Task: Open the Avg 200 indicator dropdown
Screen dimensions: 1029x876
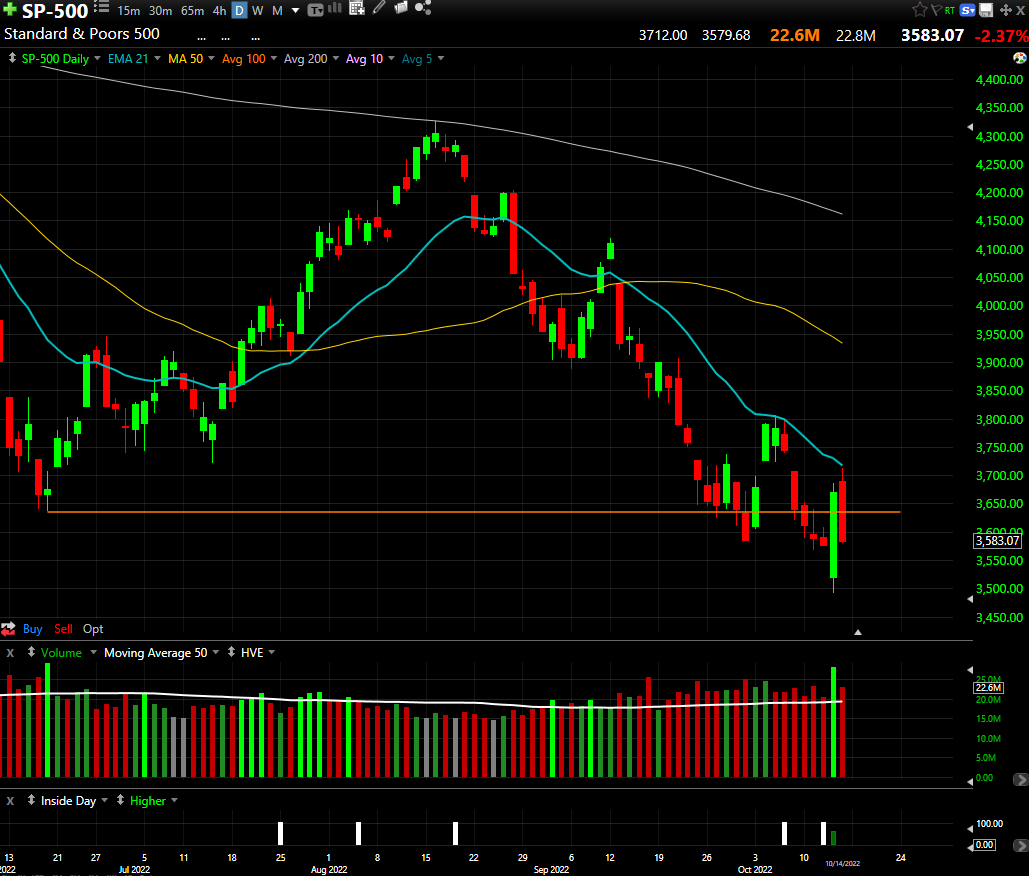Action: click(x=336, y=58)
